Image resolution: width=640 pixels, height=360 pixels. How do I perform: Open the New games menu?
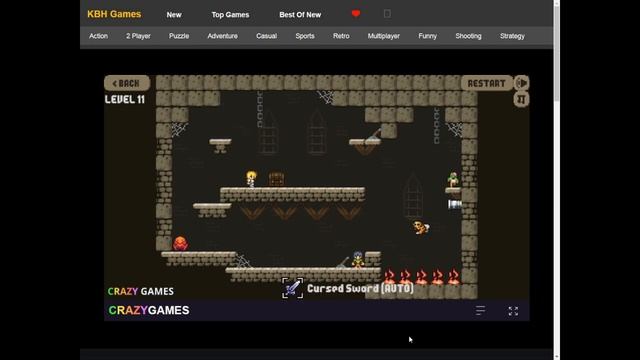click(174, 15)
